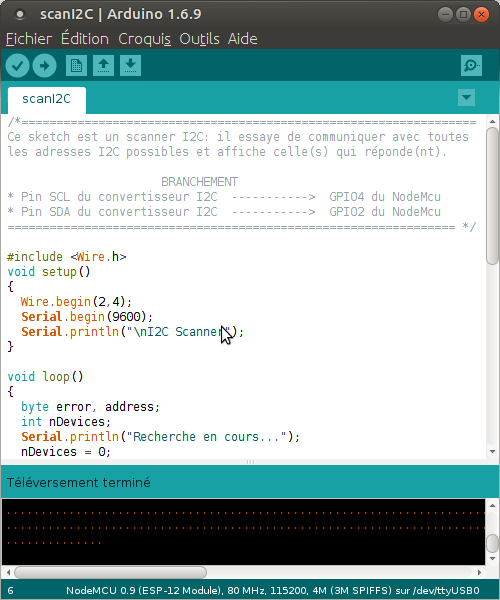Minimize the Arduino window

[x=445, y=15]
